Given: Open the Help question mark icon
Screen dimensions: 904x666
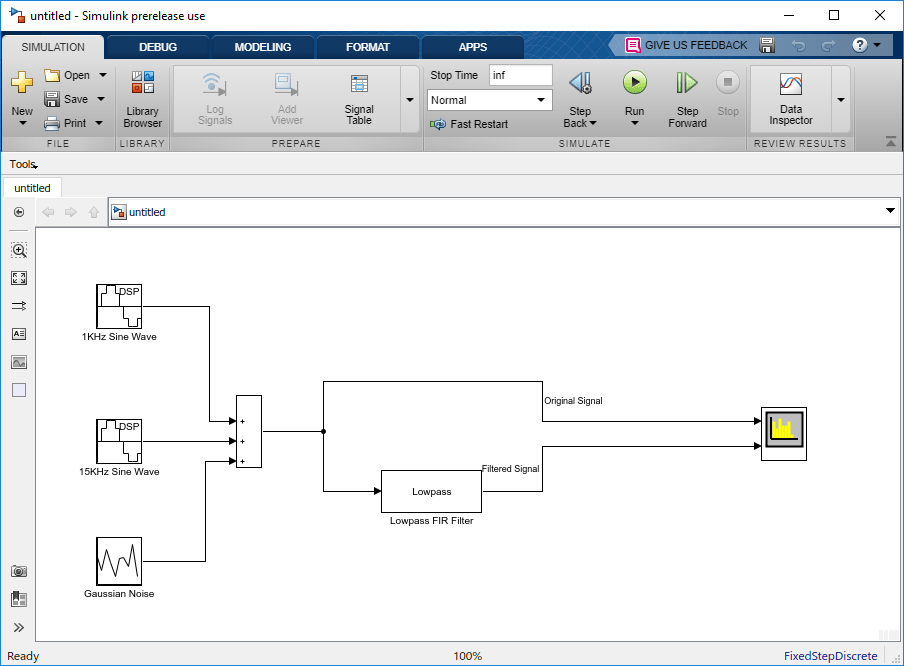Looking at the screenshot, I should pos(860,45).
